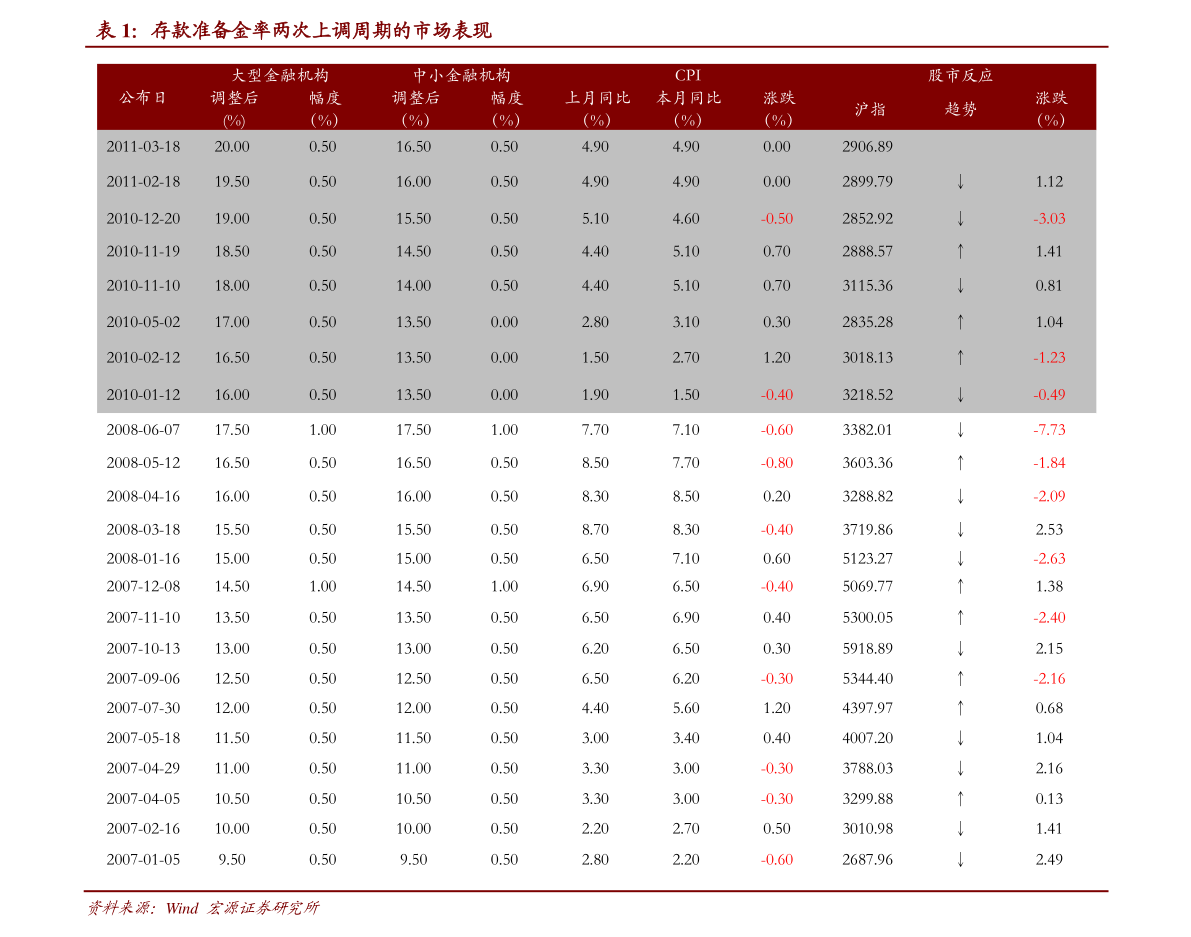The image size is (1191, 937).
Task: Select the date 2007-04-29
Action: click(144, 768)
